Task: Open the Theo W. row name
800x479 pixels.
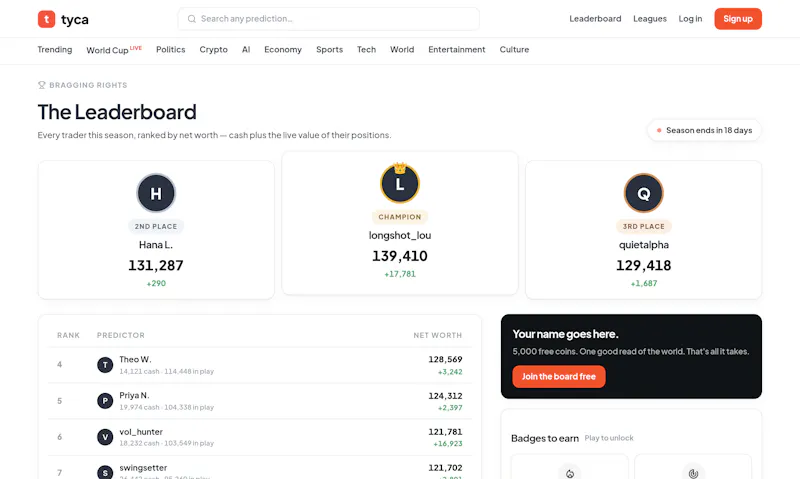Action: (135, 360)
